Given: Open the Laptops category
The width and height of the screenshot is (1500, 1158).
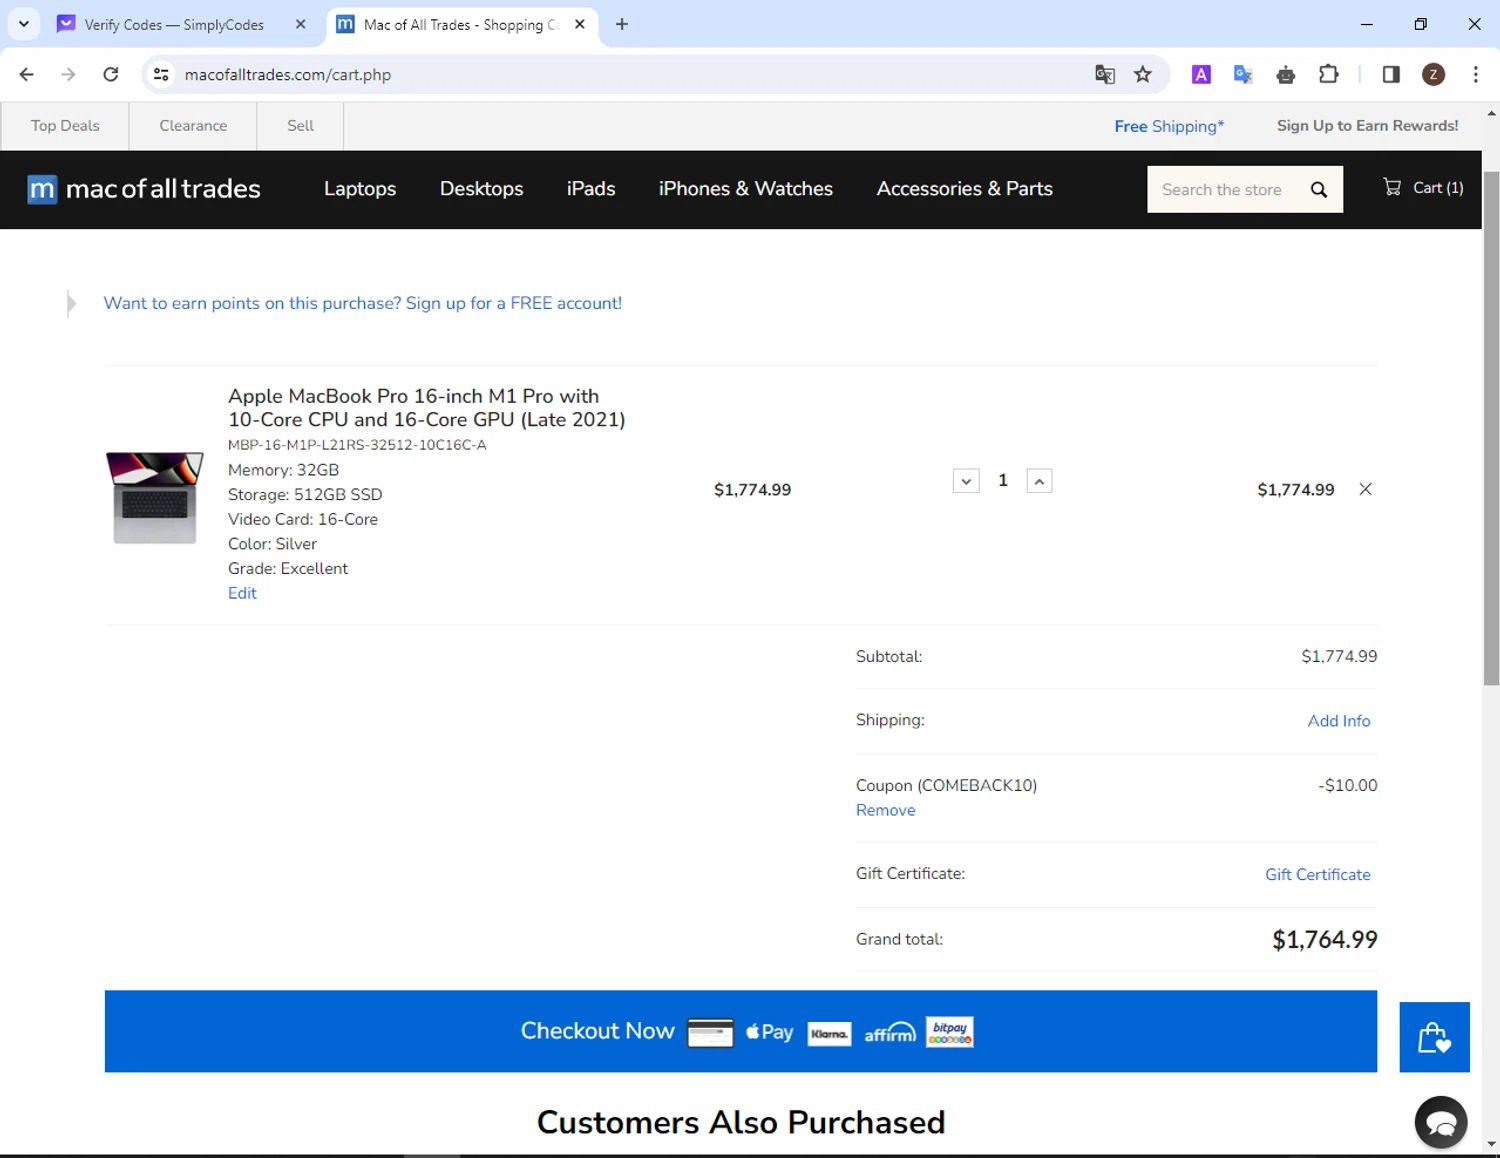Looking at the screenshot, I should (360, 189).
